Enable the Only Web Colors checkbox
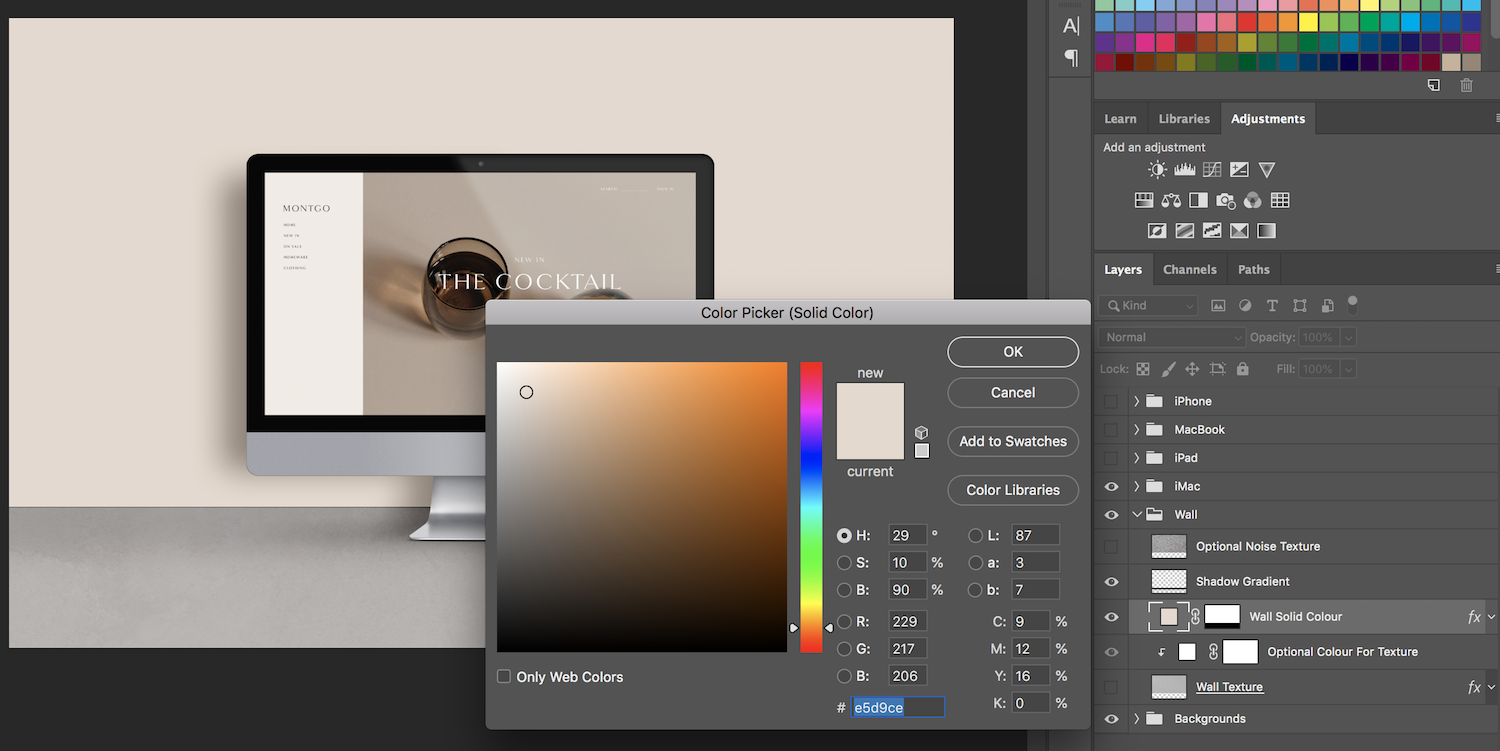 tap(504, 677)
